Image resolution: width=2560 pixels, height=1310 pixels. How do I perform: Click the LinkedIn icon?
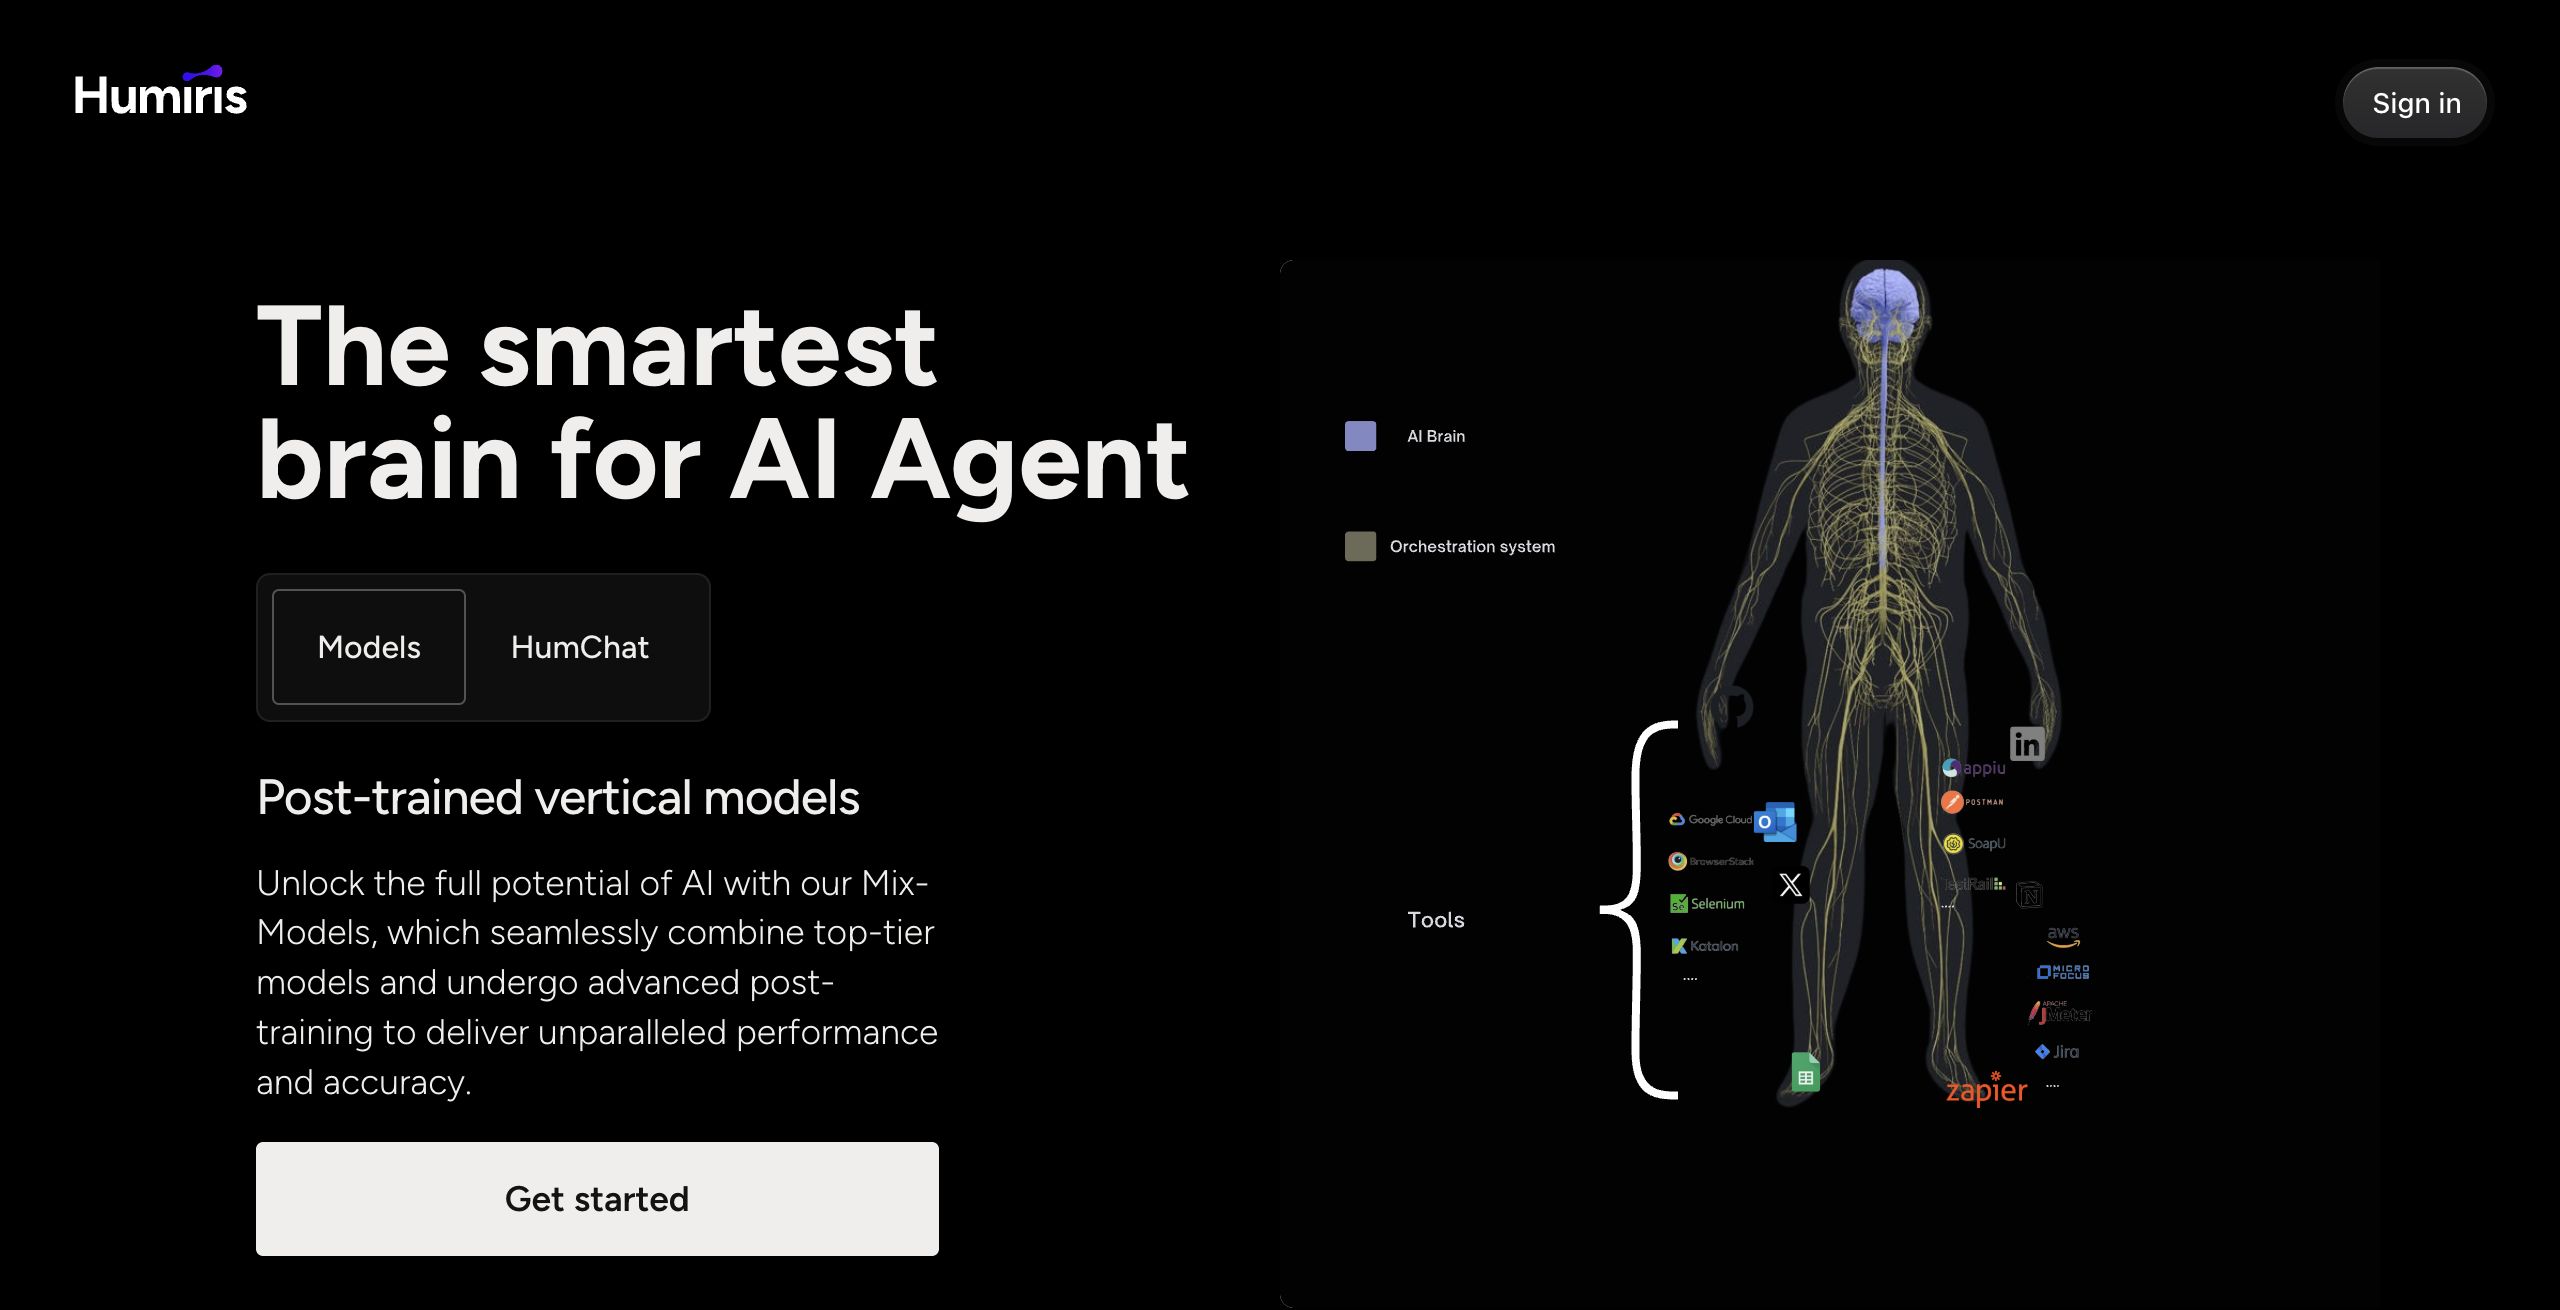tap(2026, 744)
